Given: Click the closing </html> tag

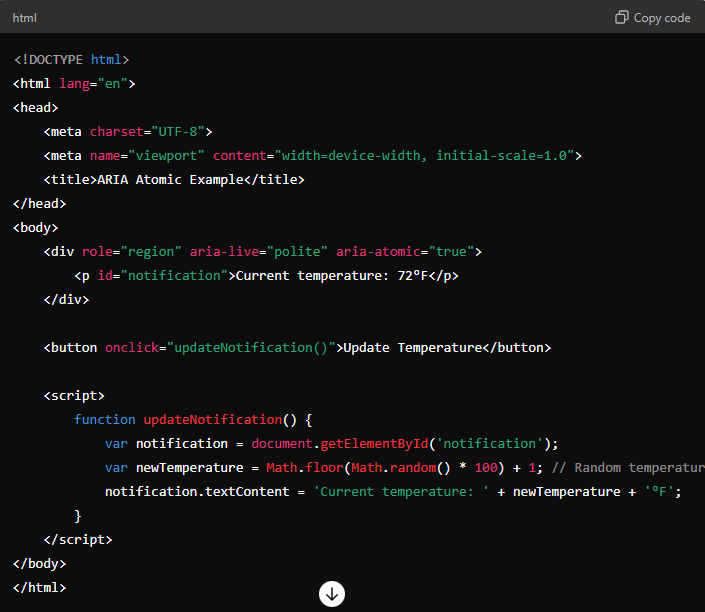Looking at the screenshot, I should point(40,588).
